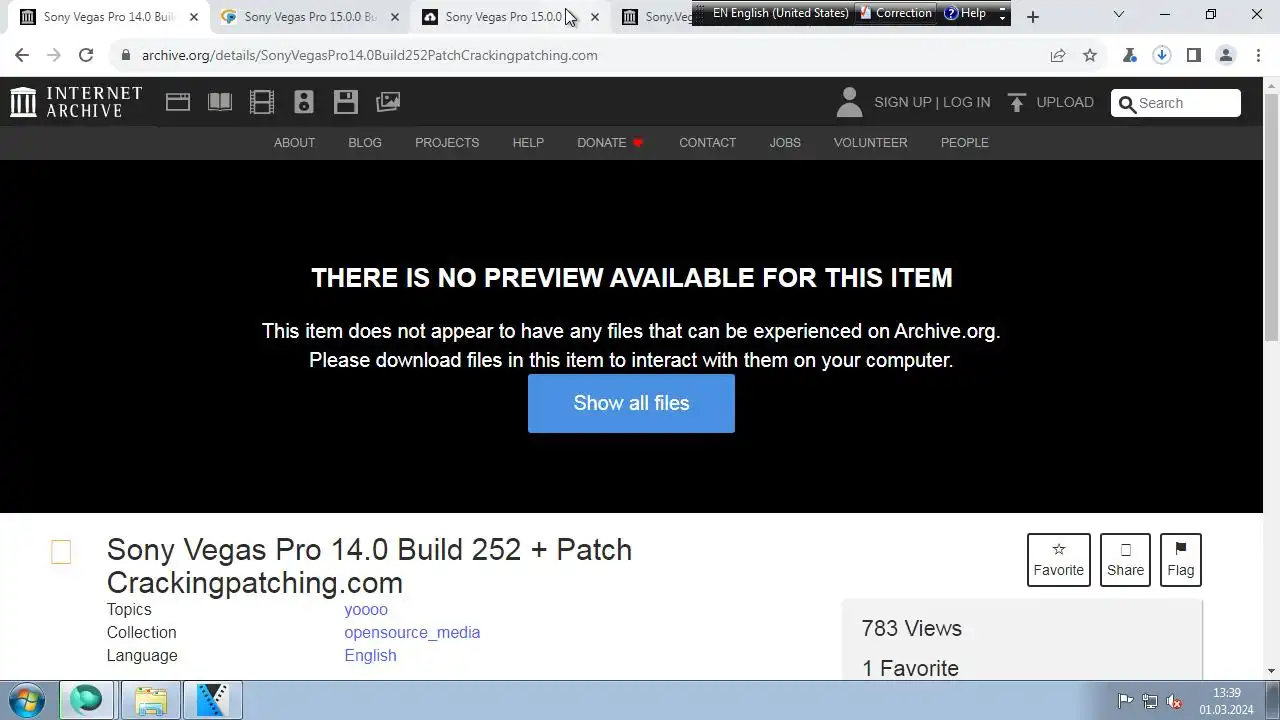This screenshot has width=1280, height=720.
Task: Open the Software floppy disk icon
Action: point(346,102)
